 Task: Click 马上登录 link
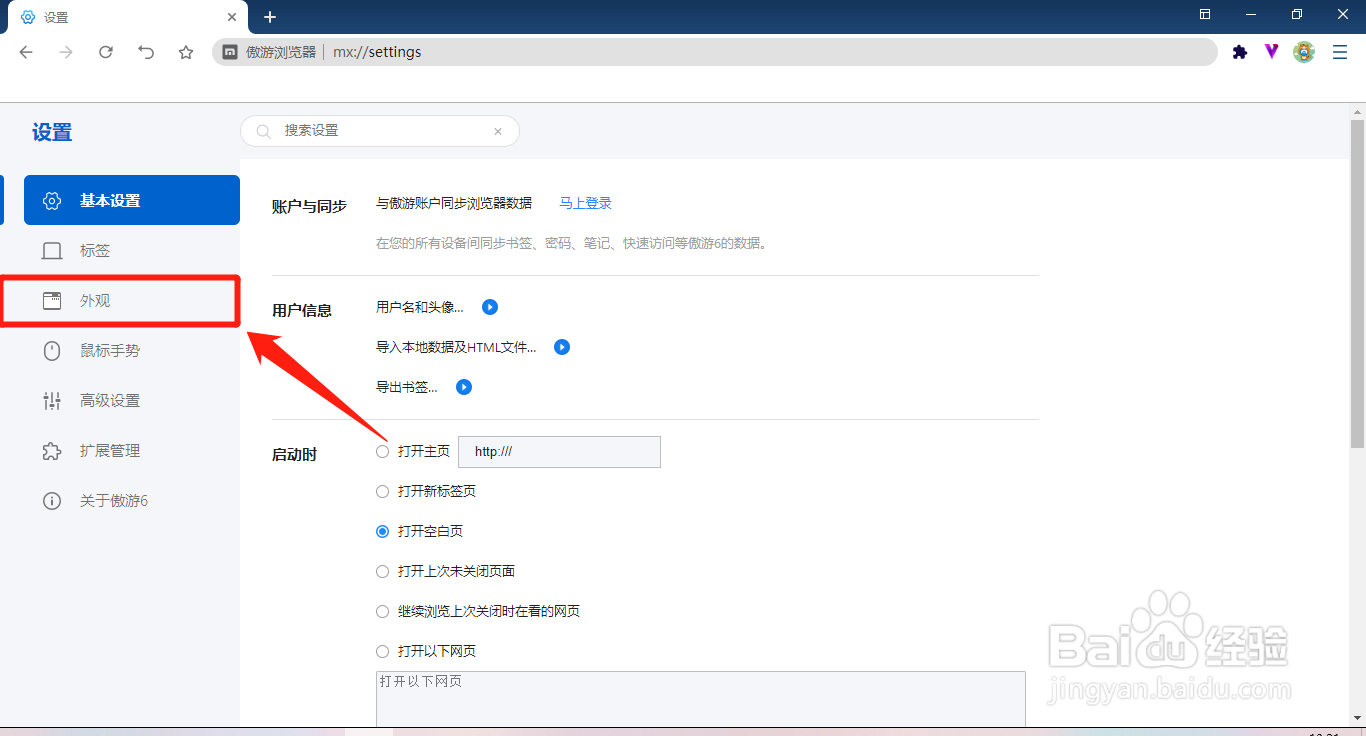point(585,203)
